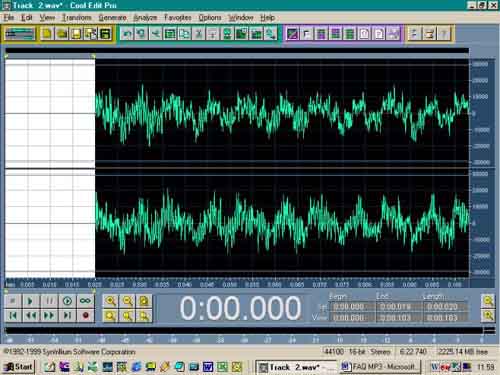Toggle Spectral view with the first purple toolbar icon

pyautogui.click(x=292, y=34)
